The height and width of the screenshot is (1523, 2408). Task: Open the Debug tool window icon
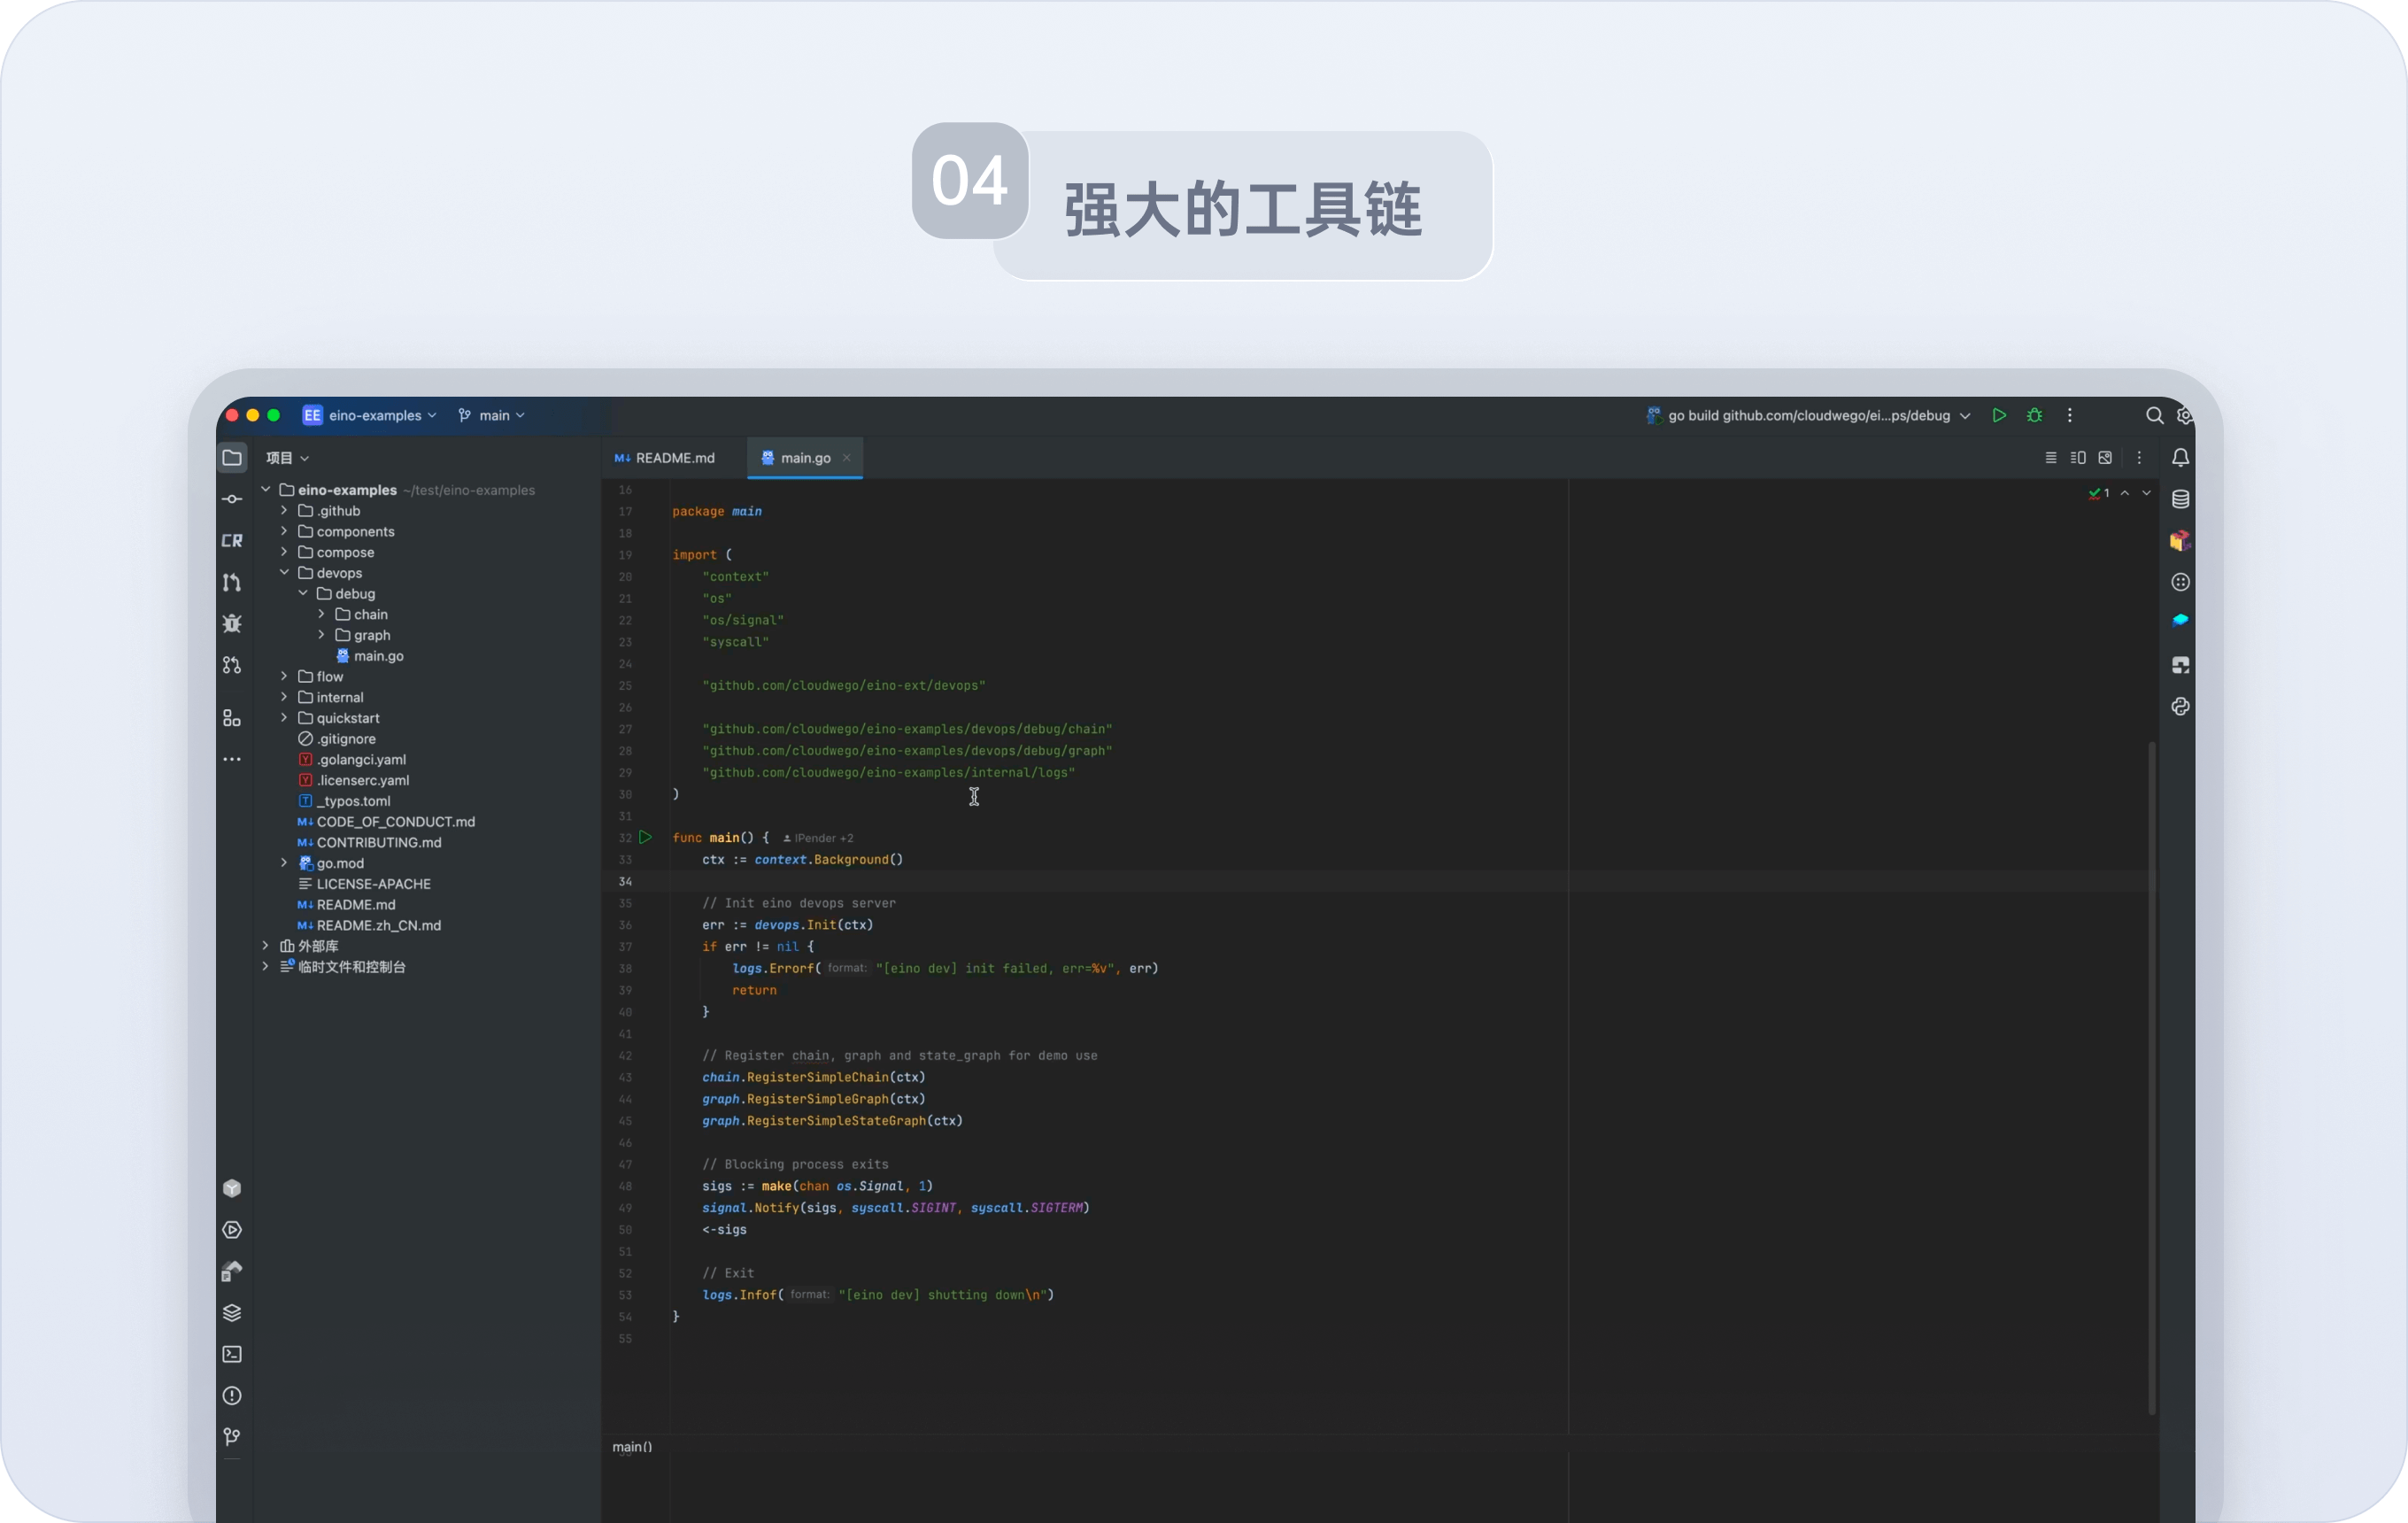pos(232,623)
